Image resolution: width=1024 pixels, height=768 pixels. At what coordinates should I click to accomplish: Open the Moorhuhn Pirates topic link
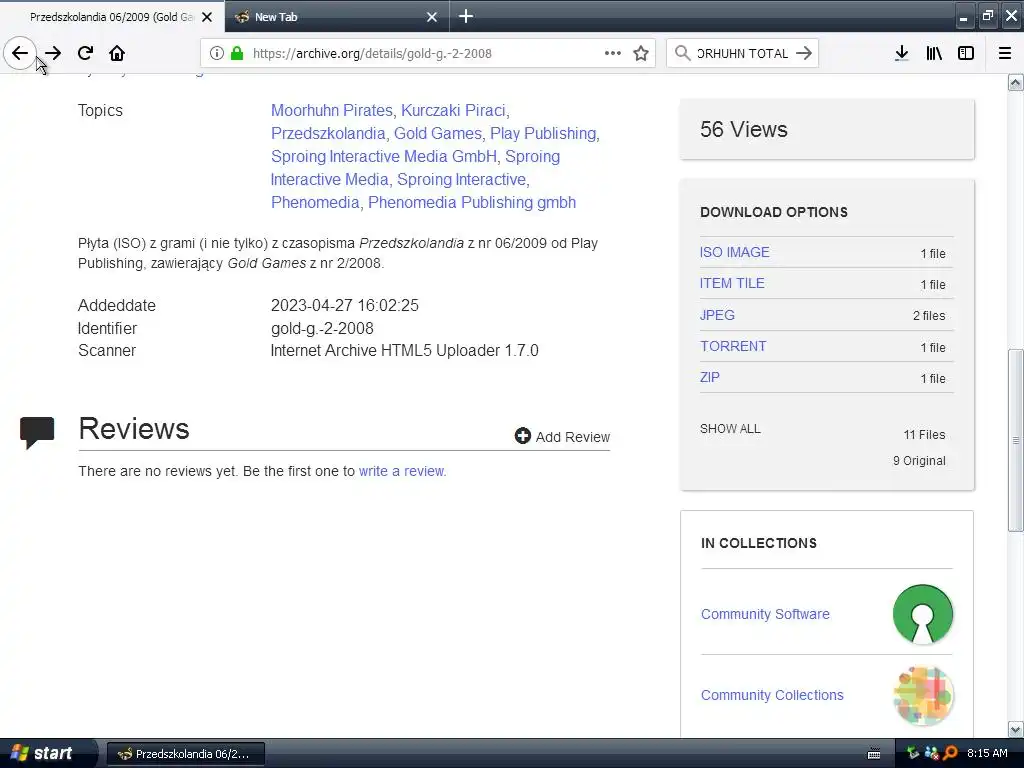pos(332,110)
